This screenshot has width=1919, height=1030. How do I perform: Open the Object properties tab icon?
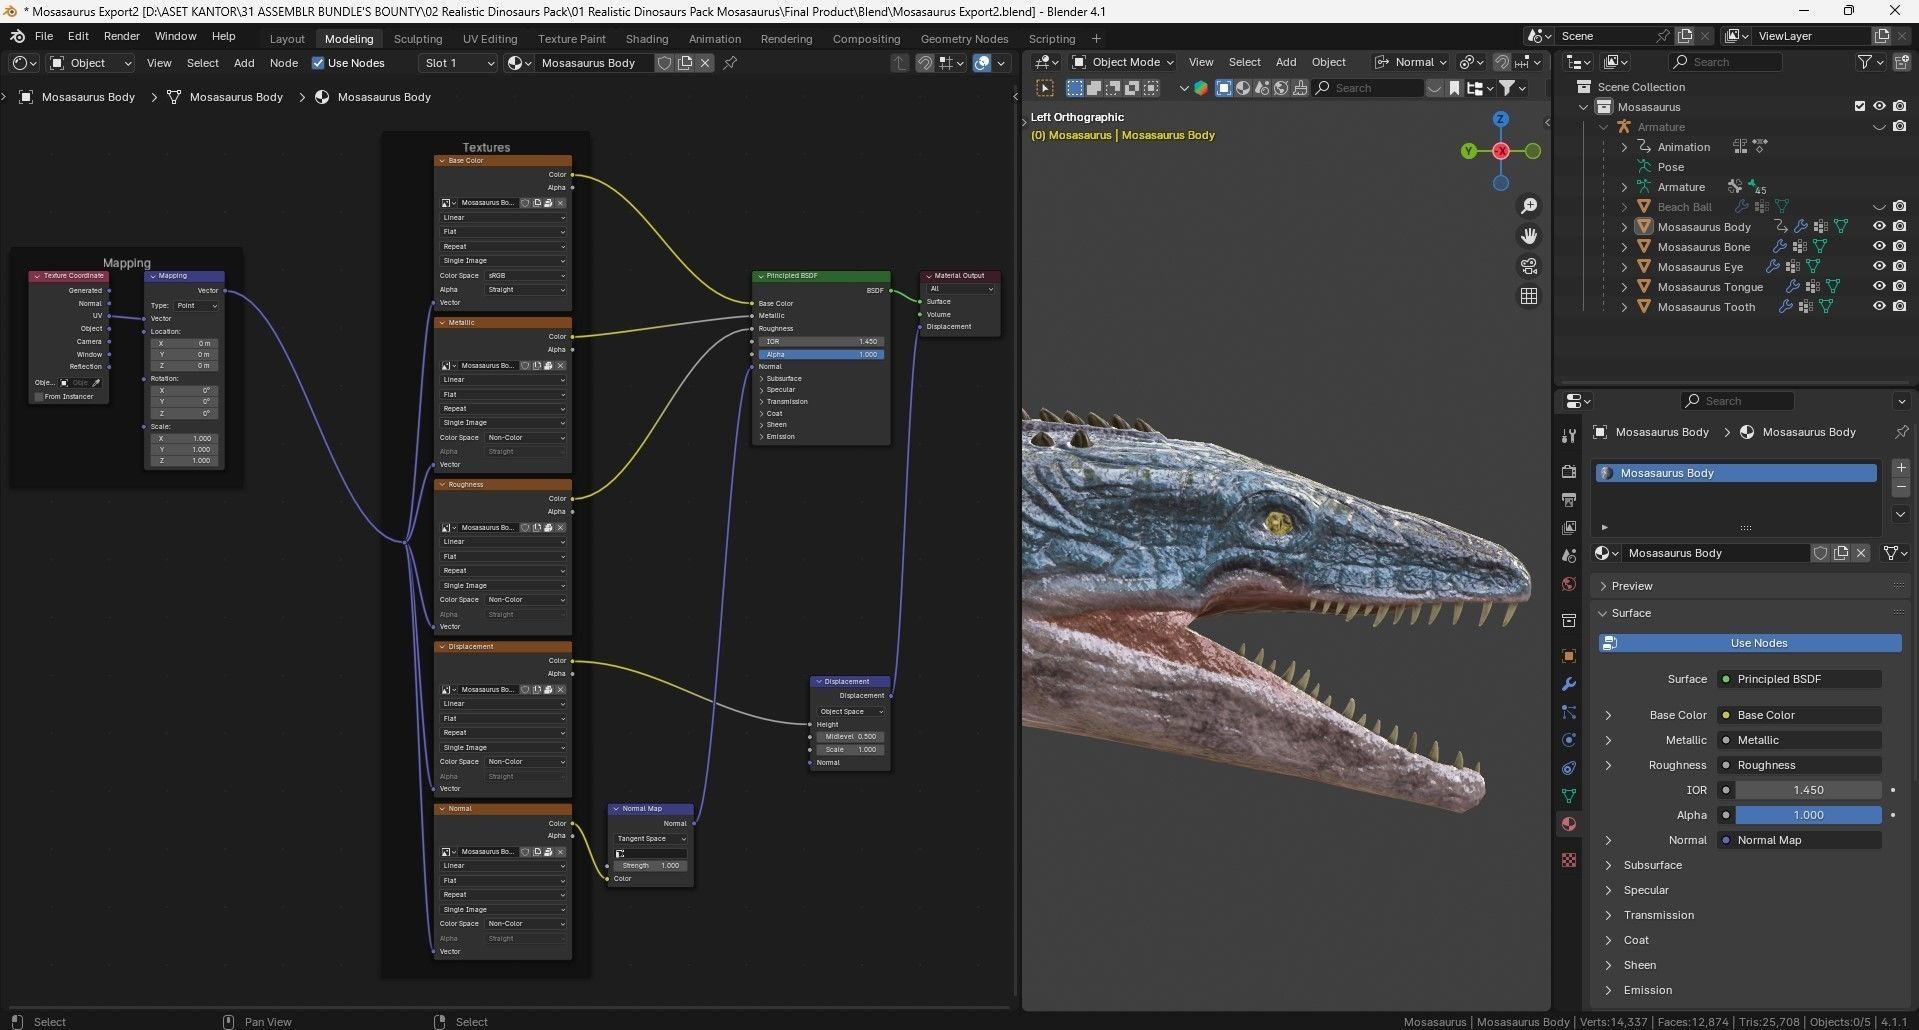[x=1569, y=656]
